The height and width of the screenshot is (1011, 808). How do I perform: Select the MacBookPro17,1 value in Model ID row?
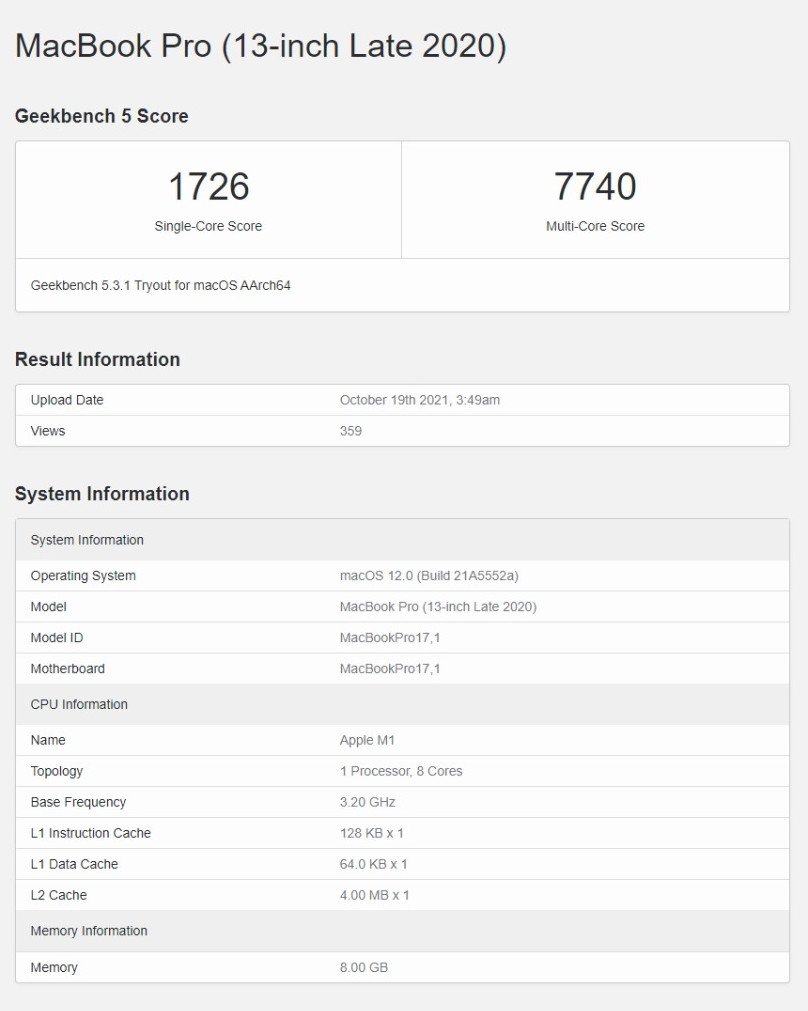click(x=390, y=638)
